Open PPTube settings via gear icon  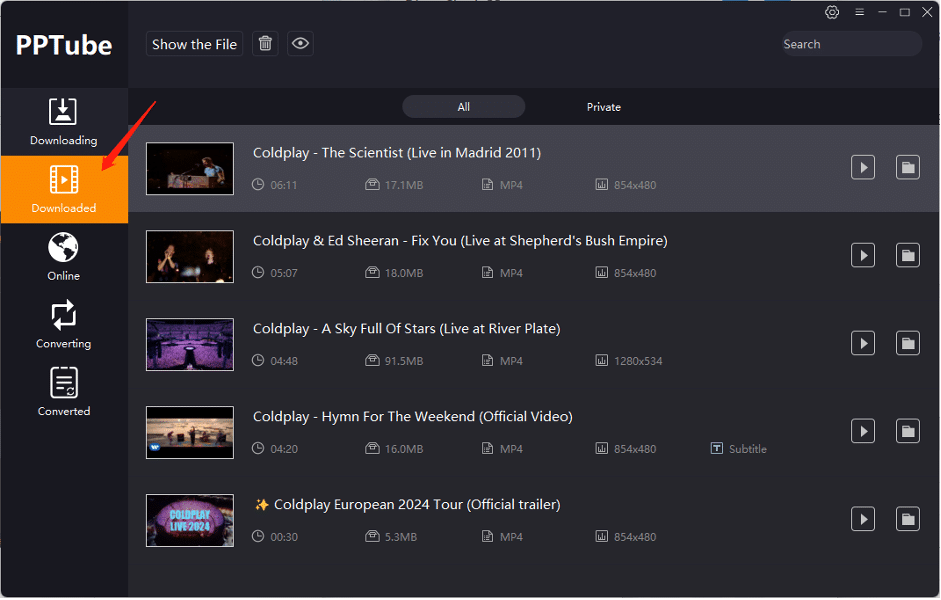pyautogui.click(x=832, y=12)
